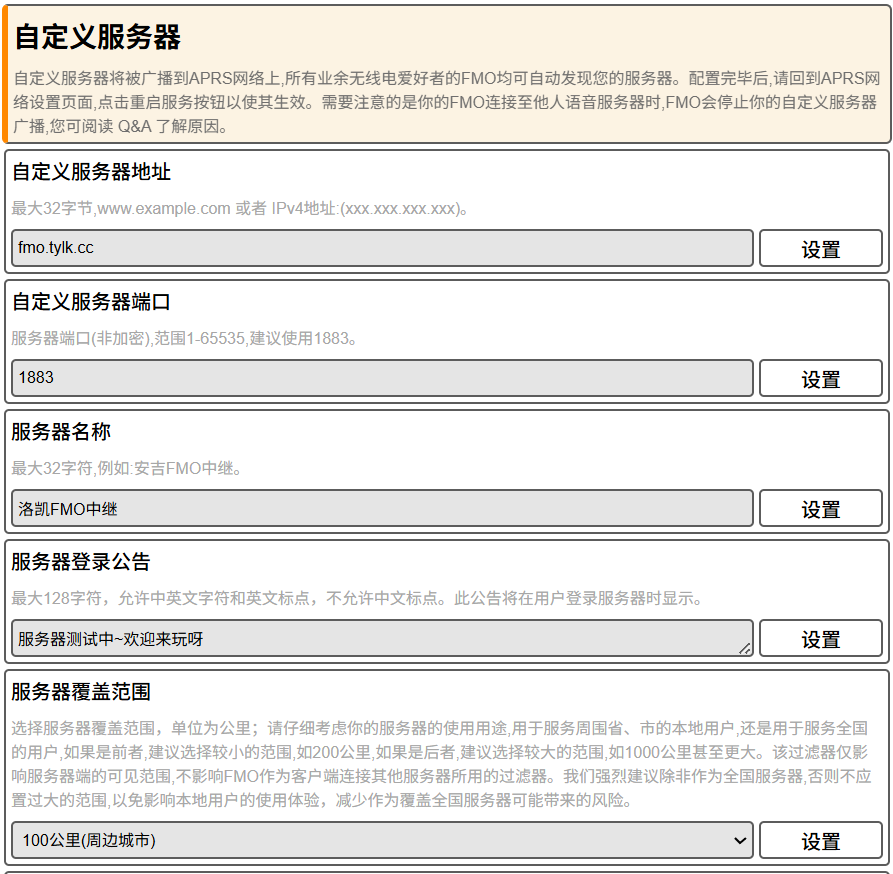The image size is (893, 874).
Task: Open the 100公里(周边城市) coverage dropdown
Action: (382, 841)
